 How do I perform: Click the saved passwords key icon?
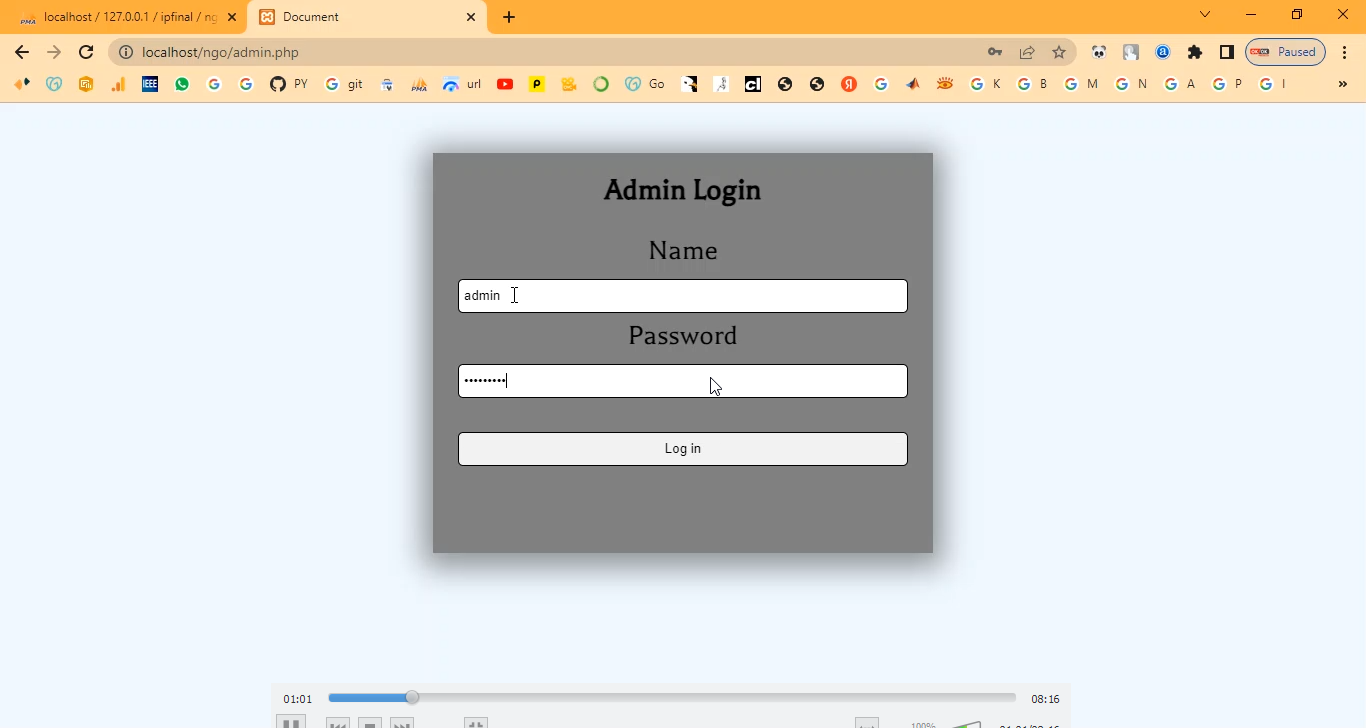click(x=995, y=52)
